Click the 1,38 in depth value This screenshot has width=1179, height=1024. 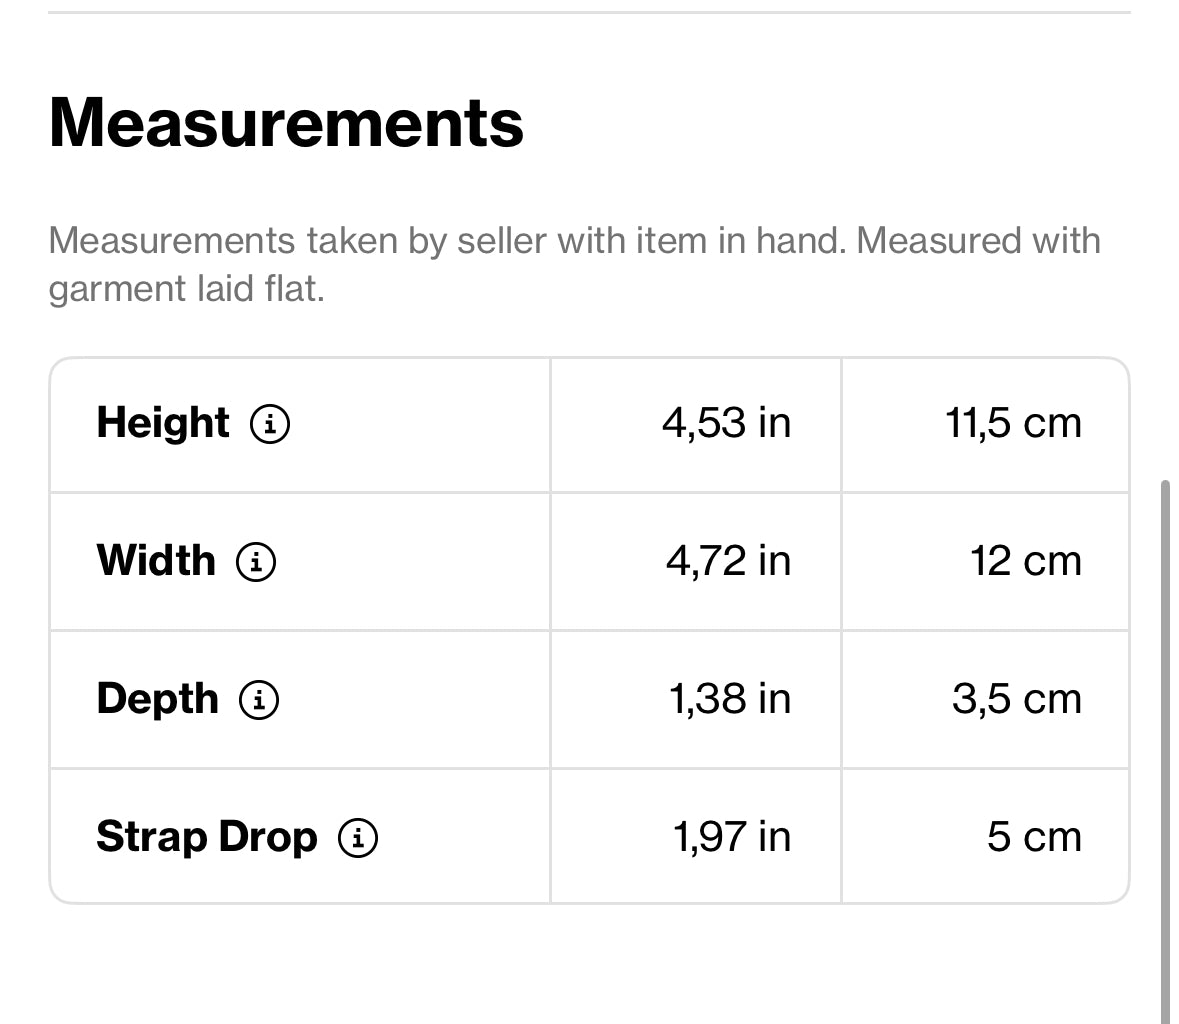730,698
